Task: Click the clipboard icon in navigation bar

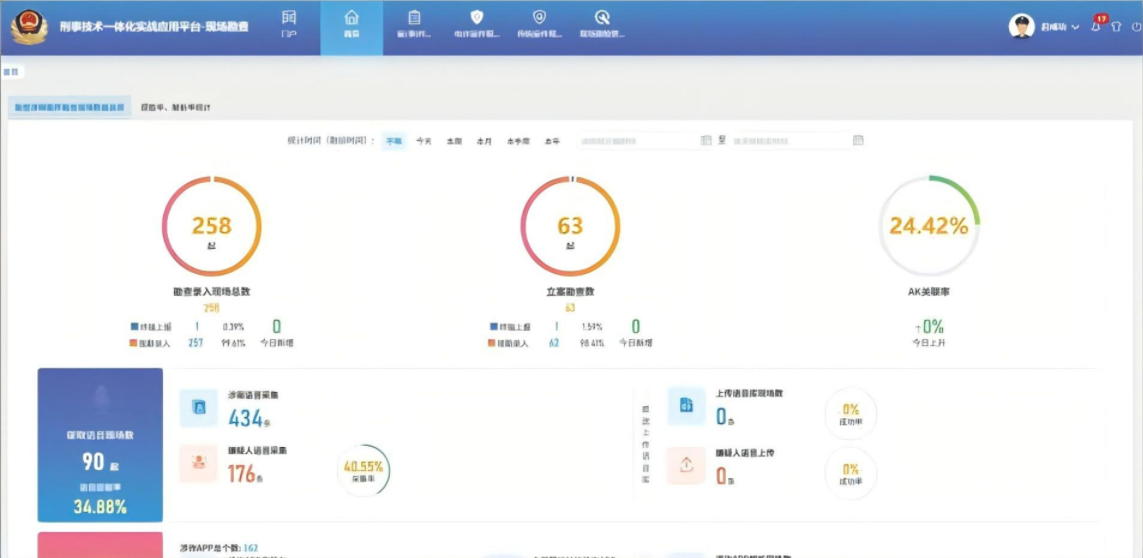Action: pyautogui.click(x=414, y=23)
